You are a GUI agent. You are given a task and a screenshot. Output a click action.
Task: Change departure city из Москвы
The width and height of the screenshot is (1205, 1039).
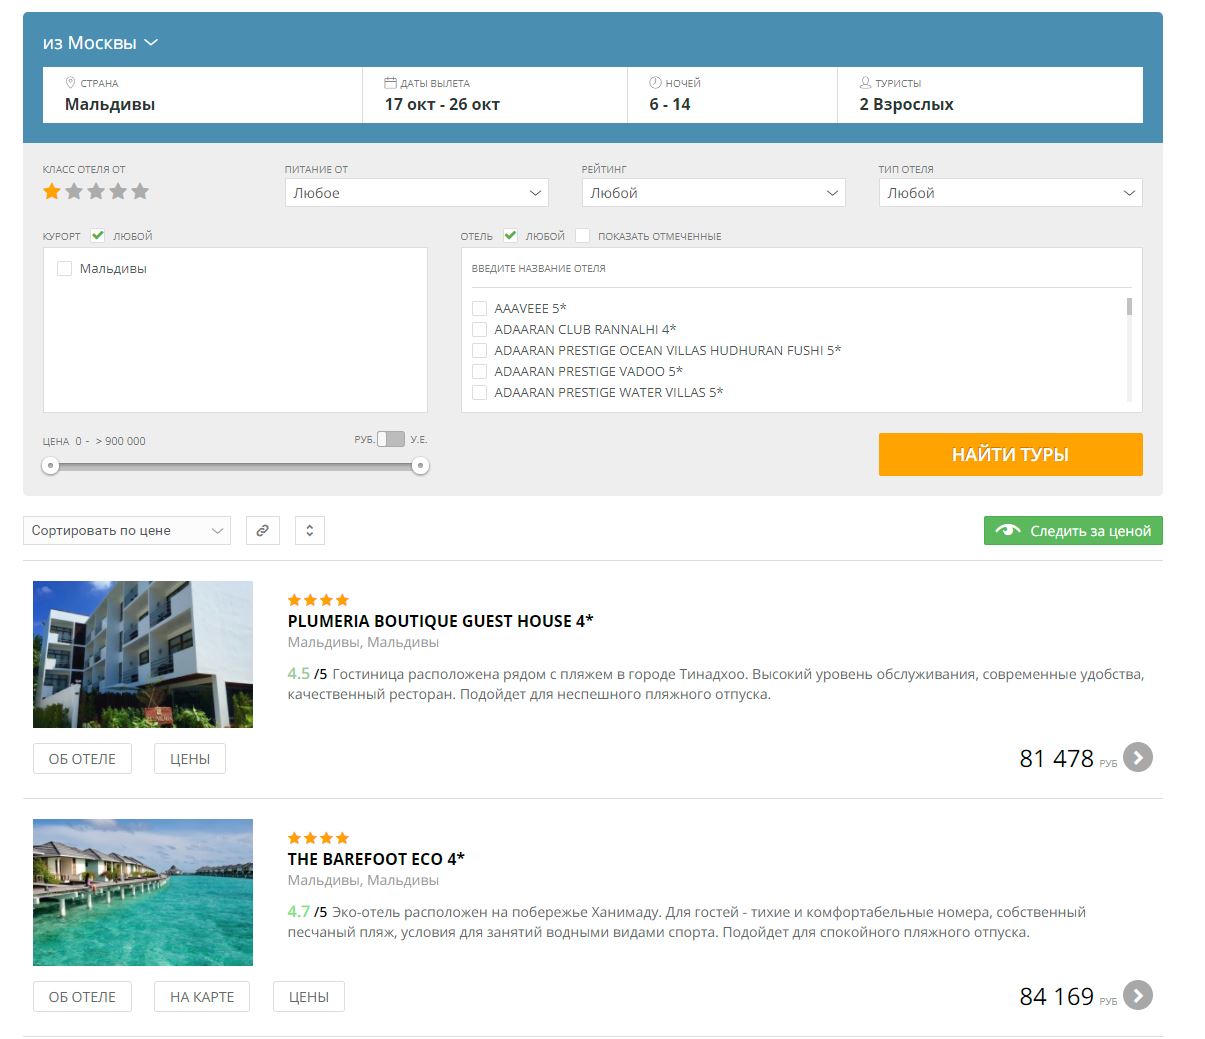[x=100, y=43]
